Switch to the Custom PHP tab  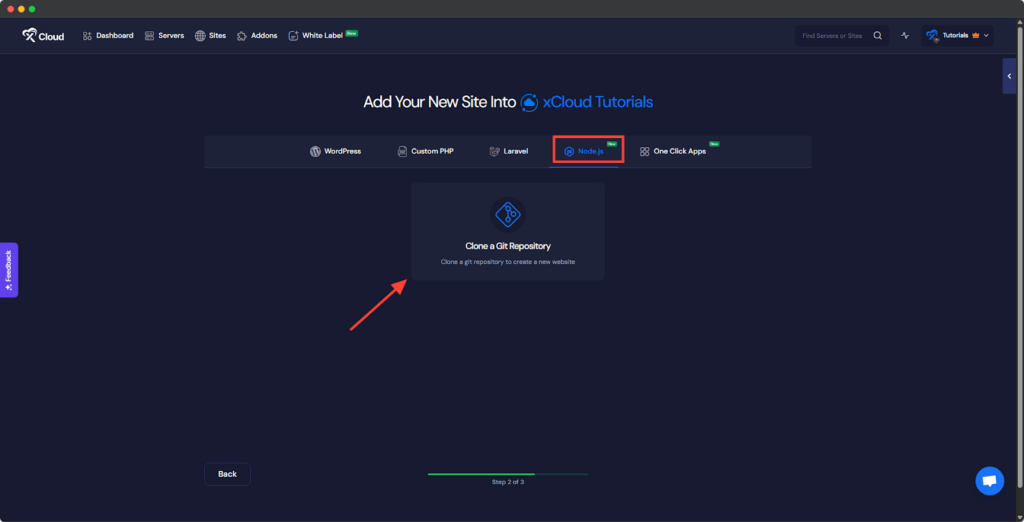(425, 151)
